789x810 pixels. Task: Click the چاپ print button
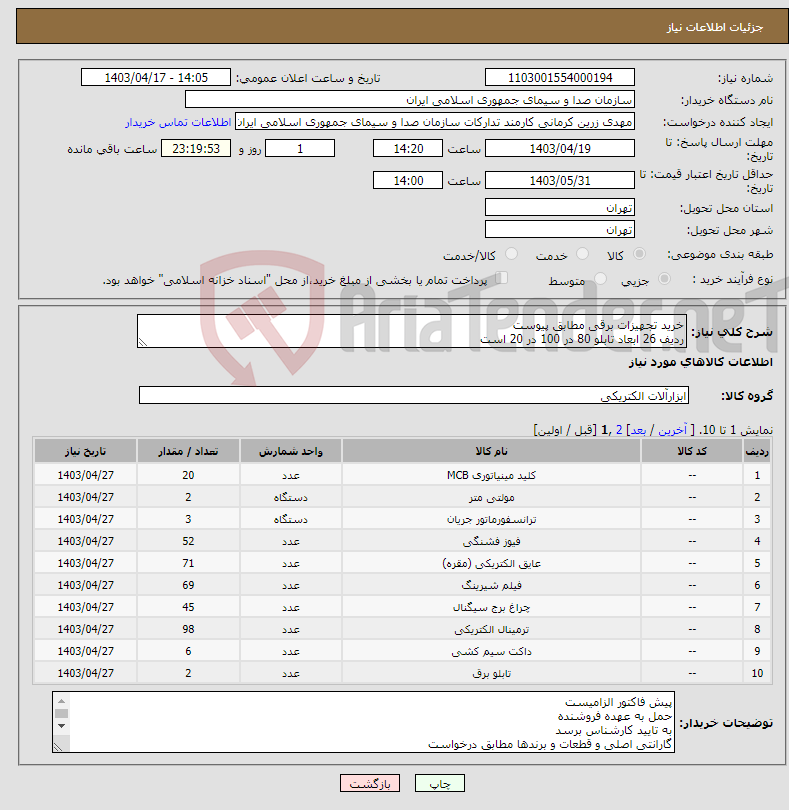point(440,783)
